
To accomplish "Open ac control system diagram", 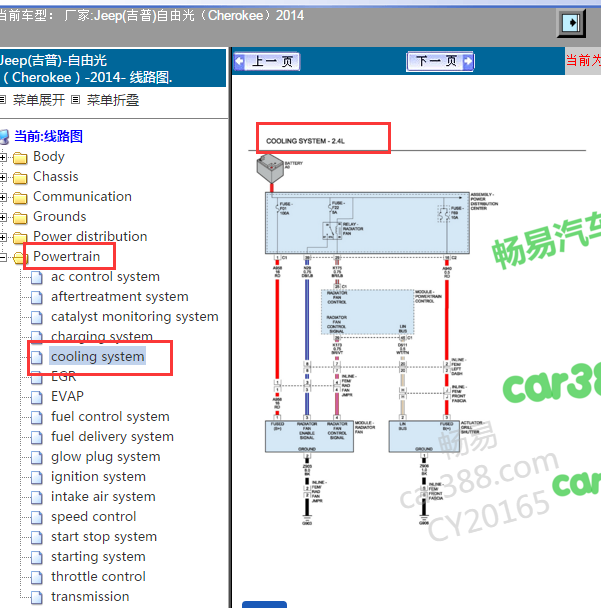I will (105, 276).
